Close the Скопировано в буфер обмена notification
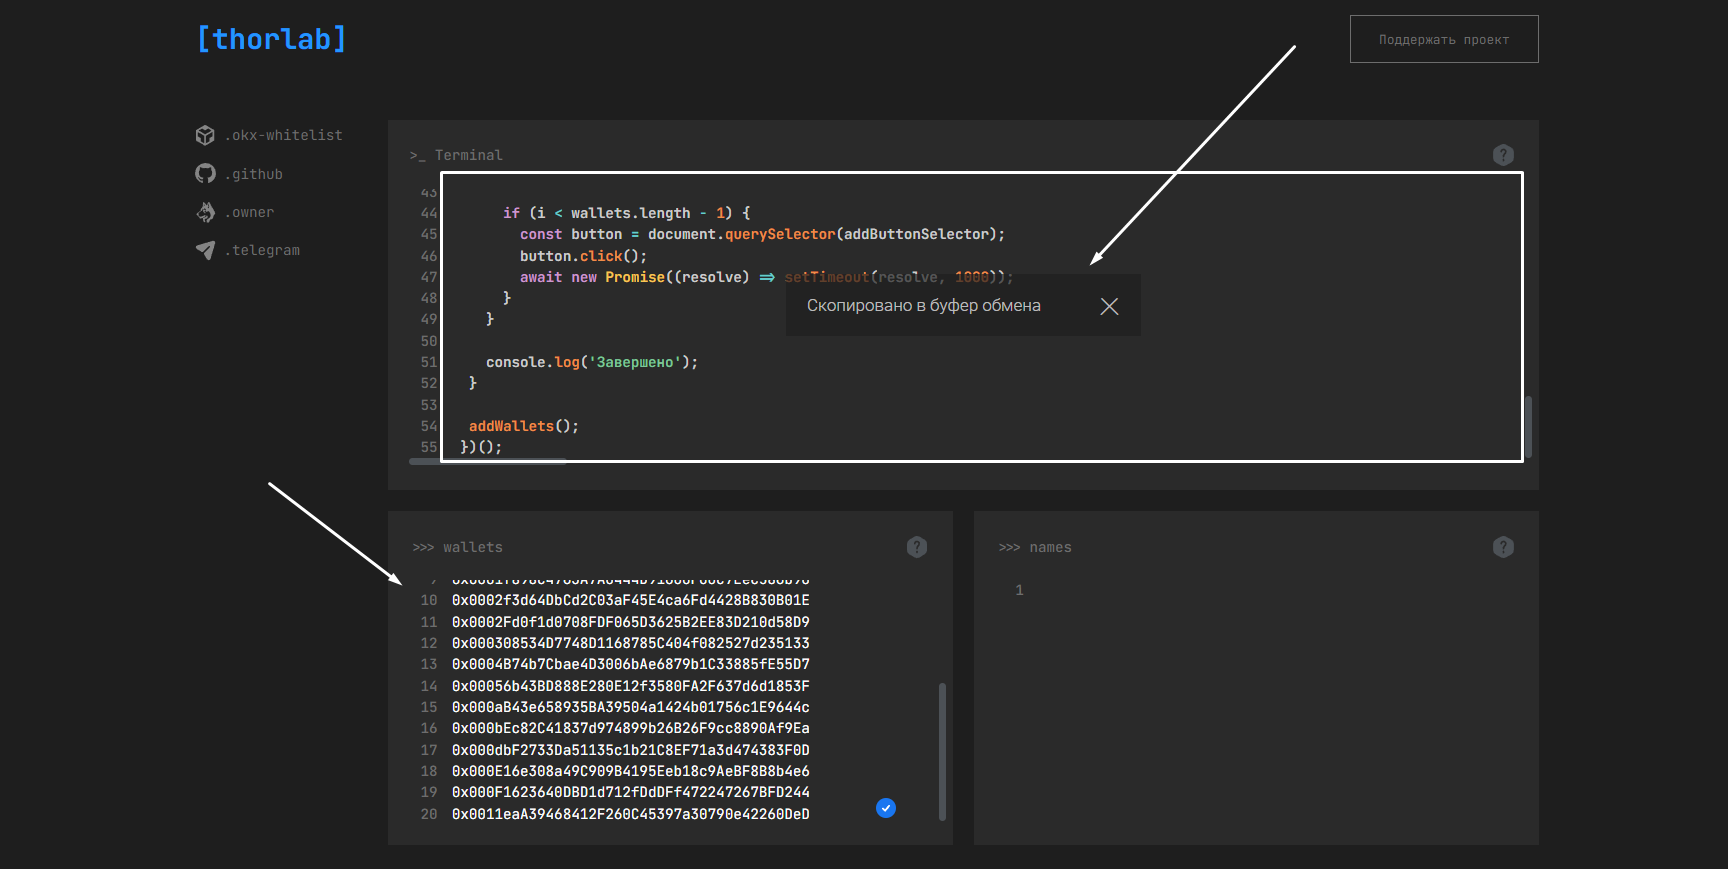Image resolution: width=1728 pixels, height=869 pixels. [1109, 306]
